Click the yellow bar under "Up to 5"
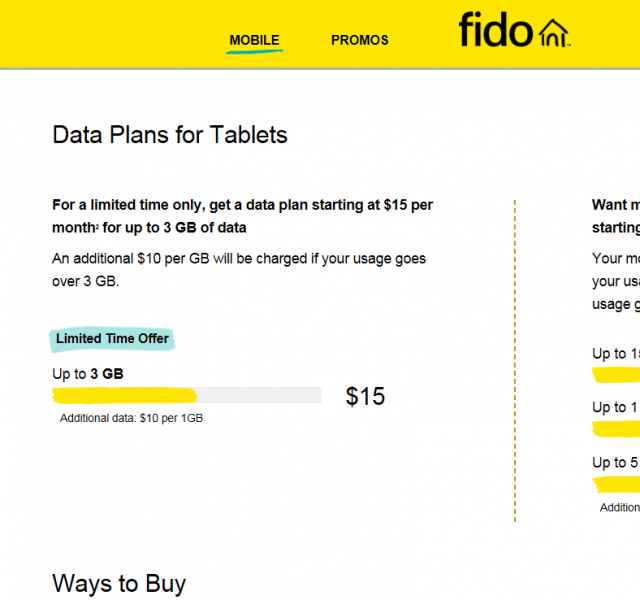The width and height of the screenshot is (640, 600). pos(616,484)
